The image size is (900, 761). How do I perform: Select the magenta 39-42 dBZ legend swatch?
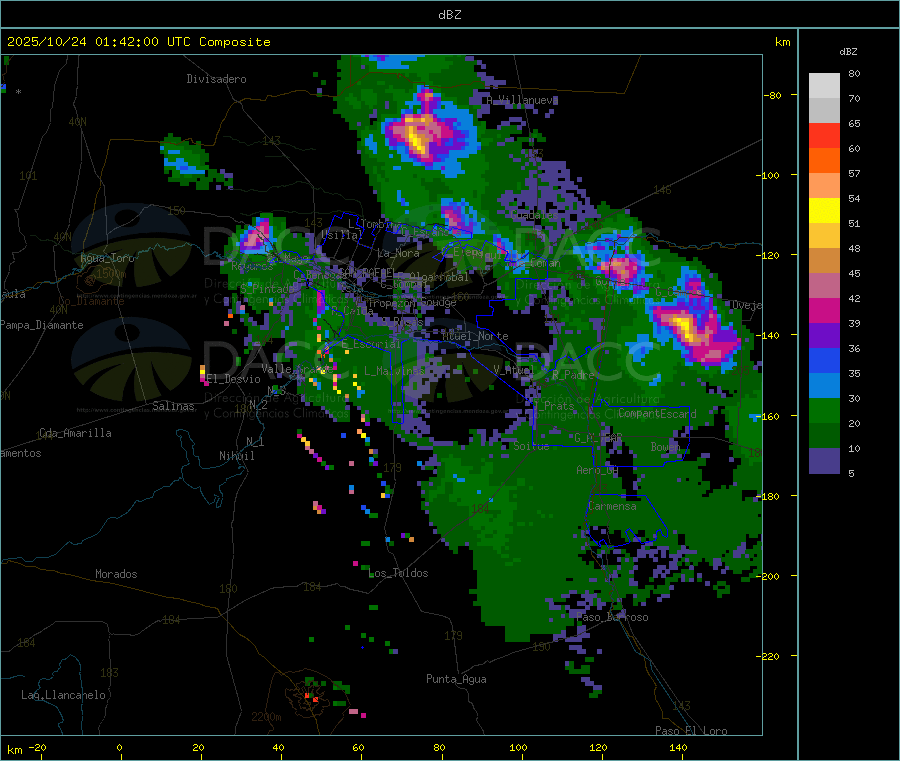pyautogui.click(x=824, y=310)
